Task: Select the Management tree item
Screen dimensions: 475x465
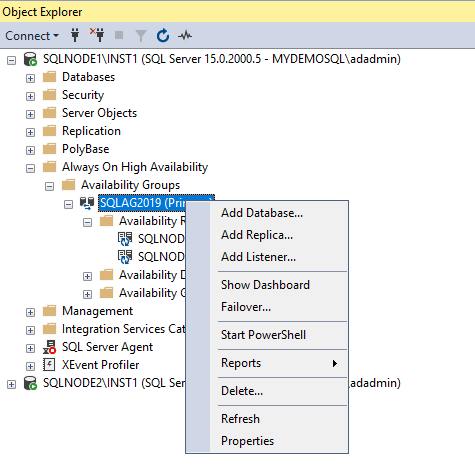Action: [x=97, y=311]
